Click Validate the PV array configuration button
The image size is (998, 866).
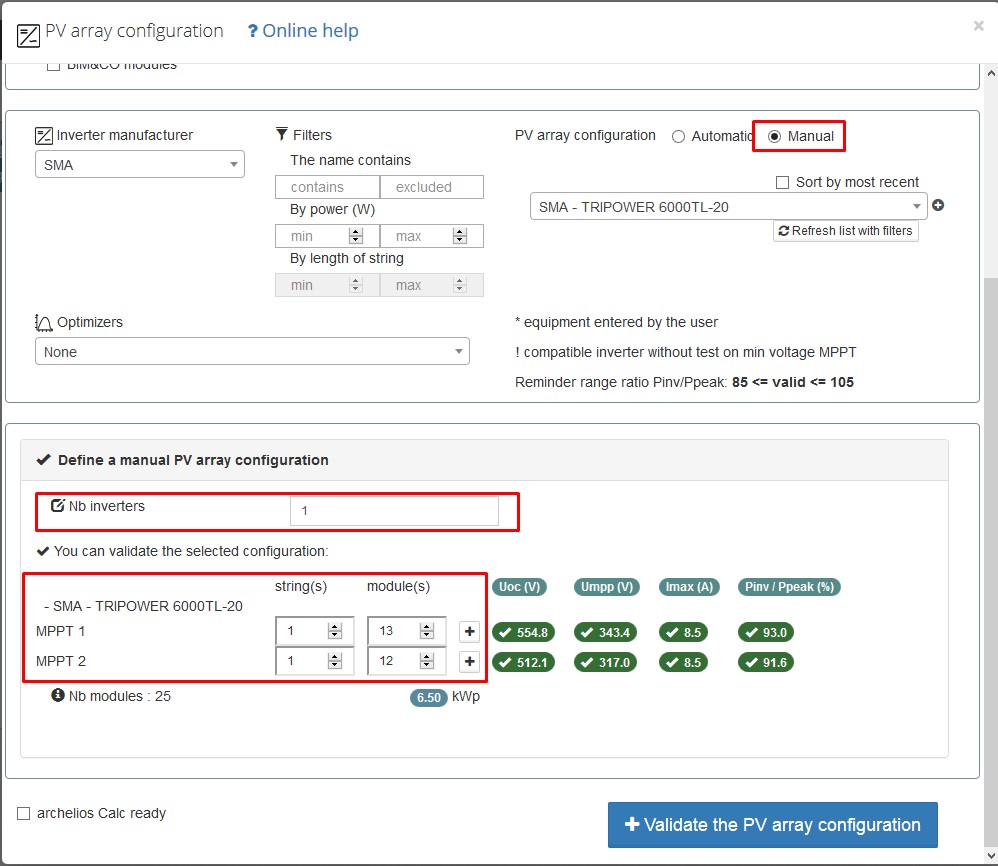click(x=773, y=825)
